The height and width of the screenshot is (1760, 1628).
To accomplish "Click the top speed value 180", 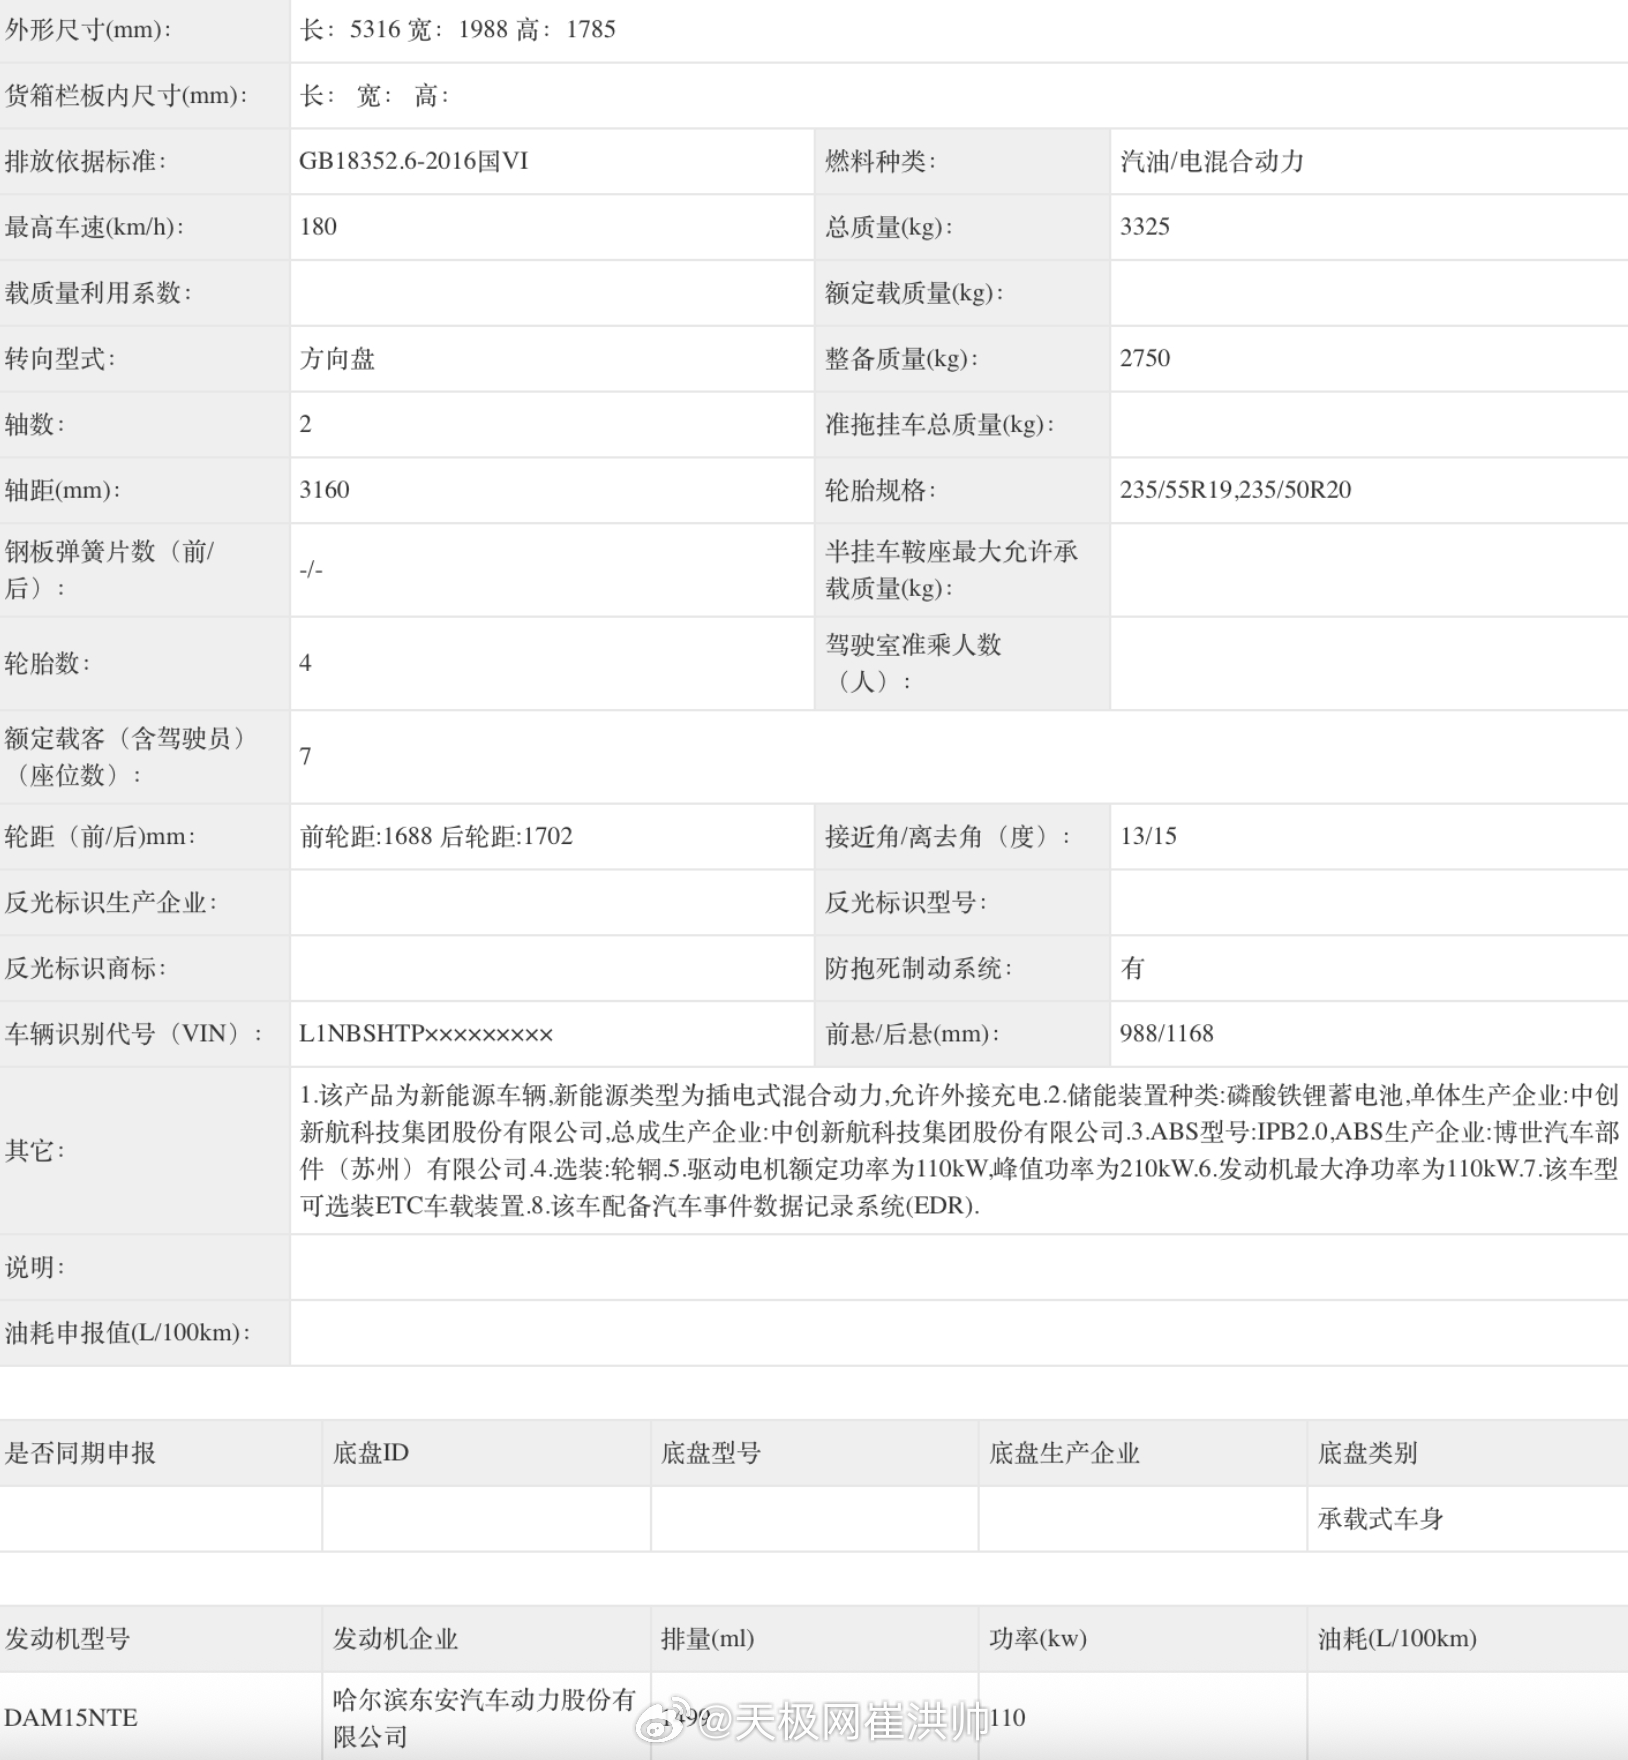I will (318, 227).
